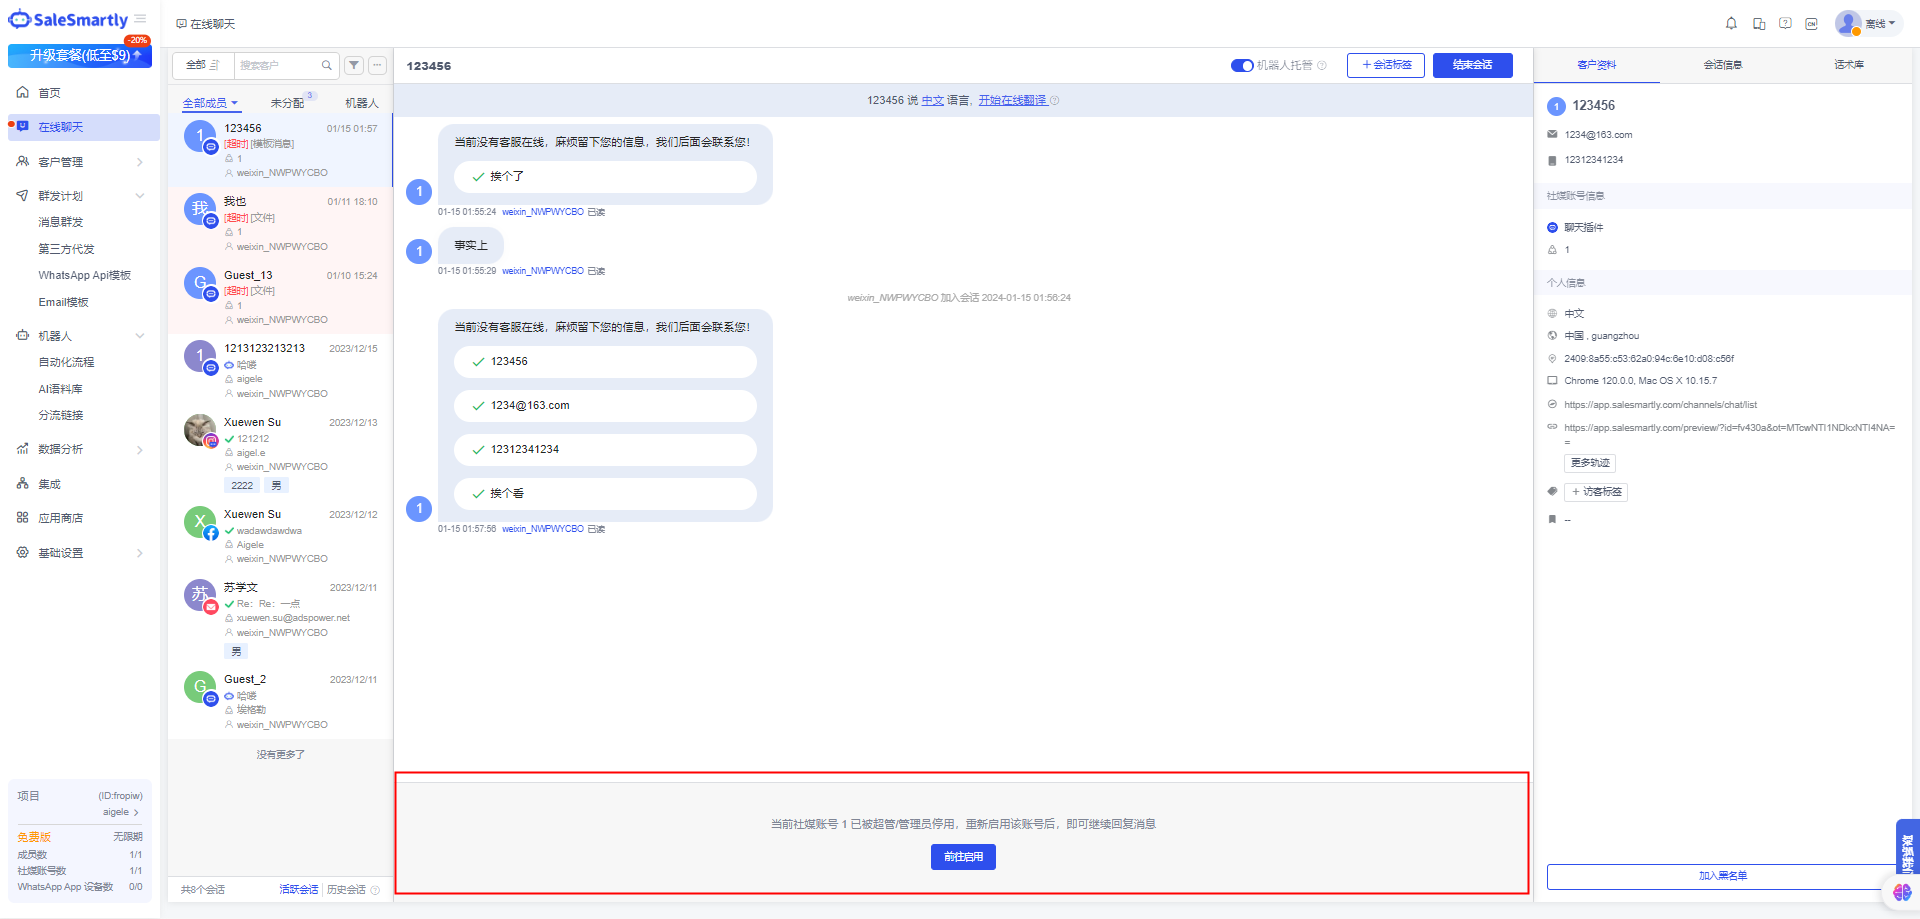1920x919 pixels.
Task: Click the 苏学文 email contact avatar
Action: [200, 595]
